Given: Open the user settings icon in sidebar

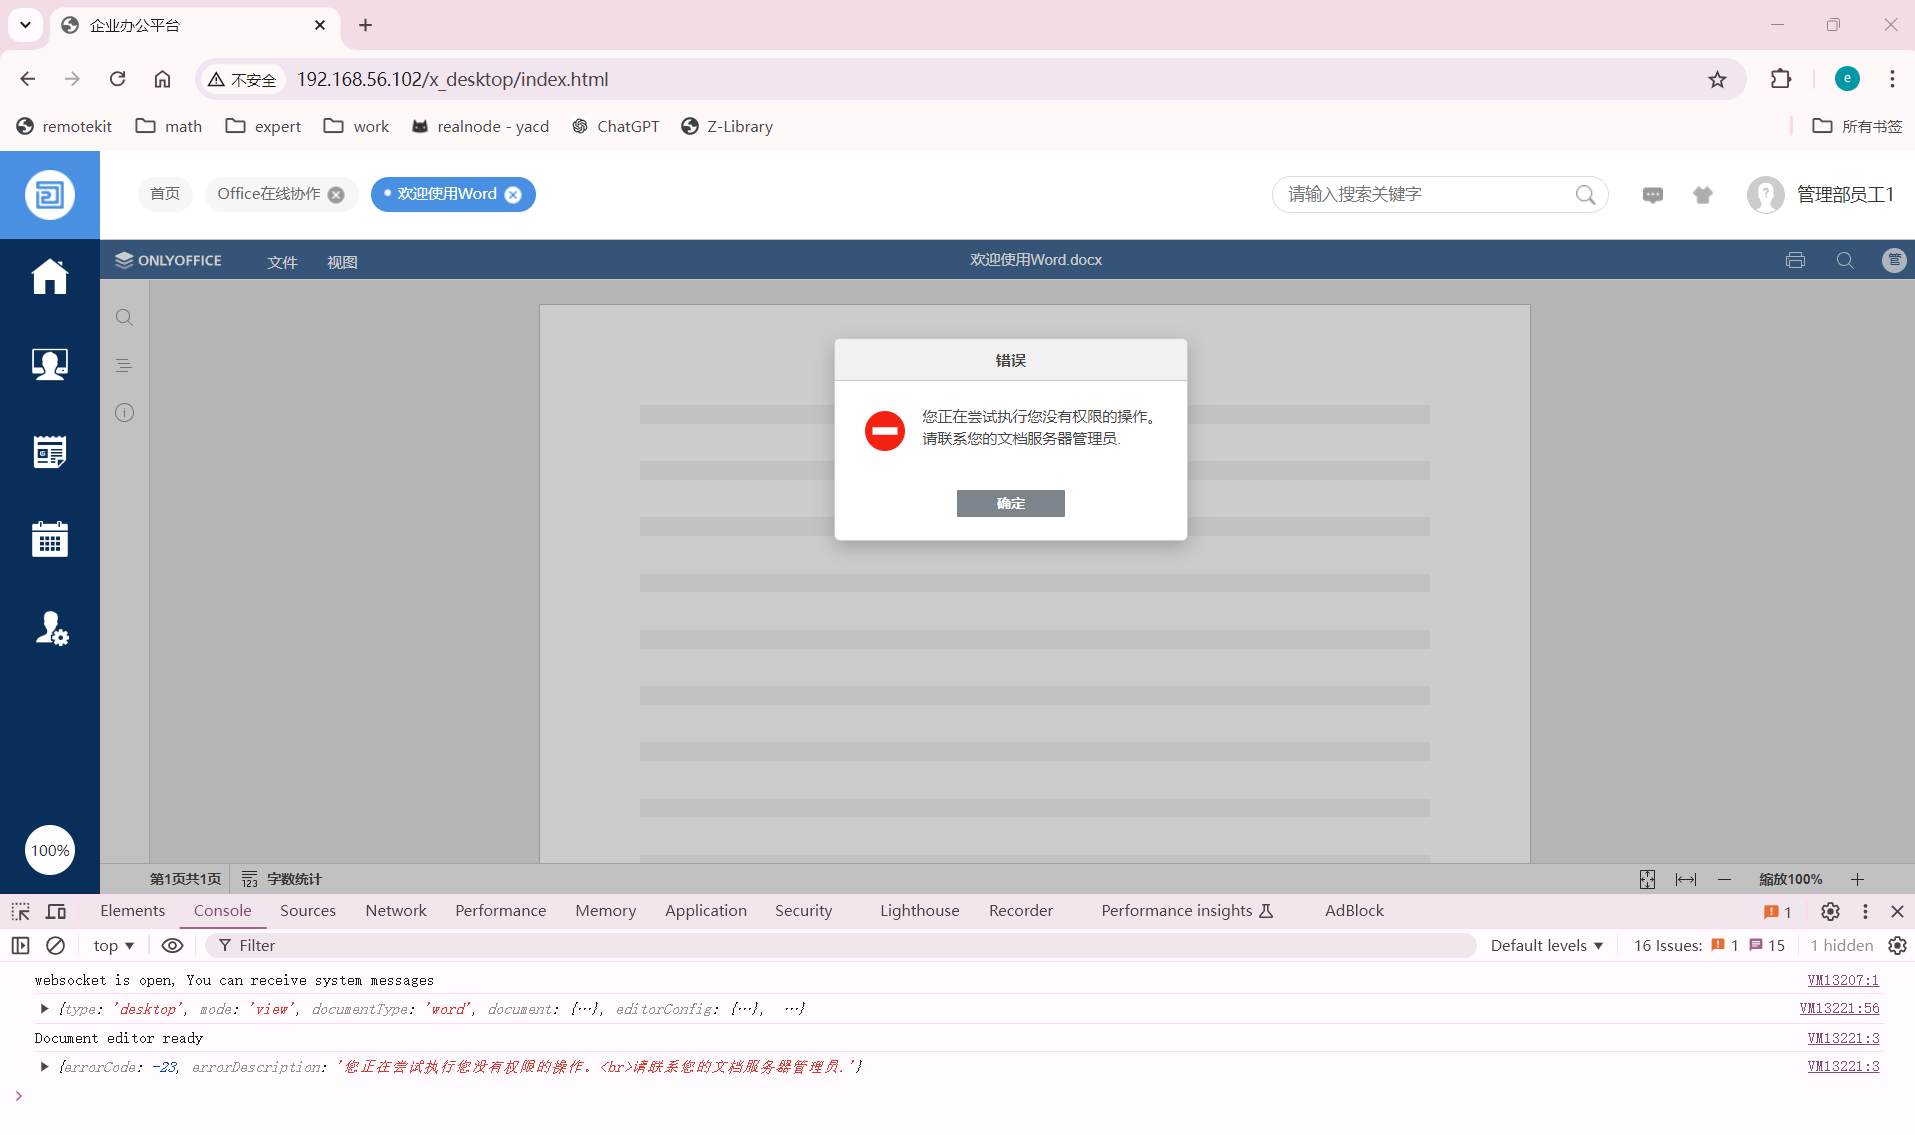Looking at the screenshot, I should (52, 628).
